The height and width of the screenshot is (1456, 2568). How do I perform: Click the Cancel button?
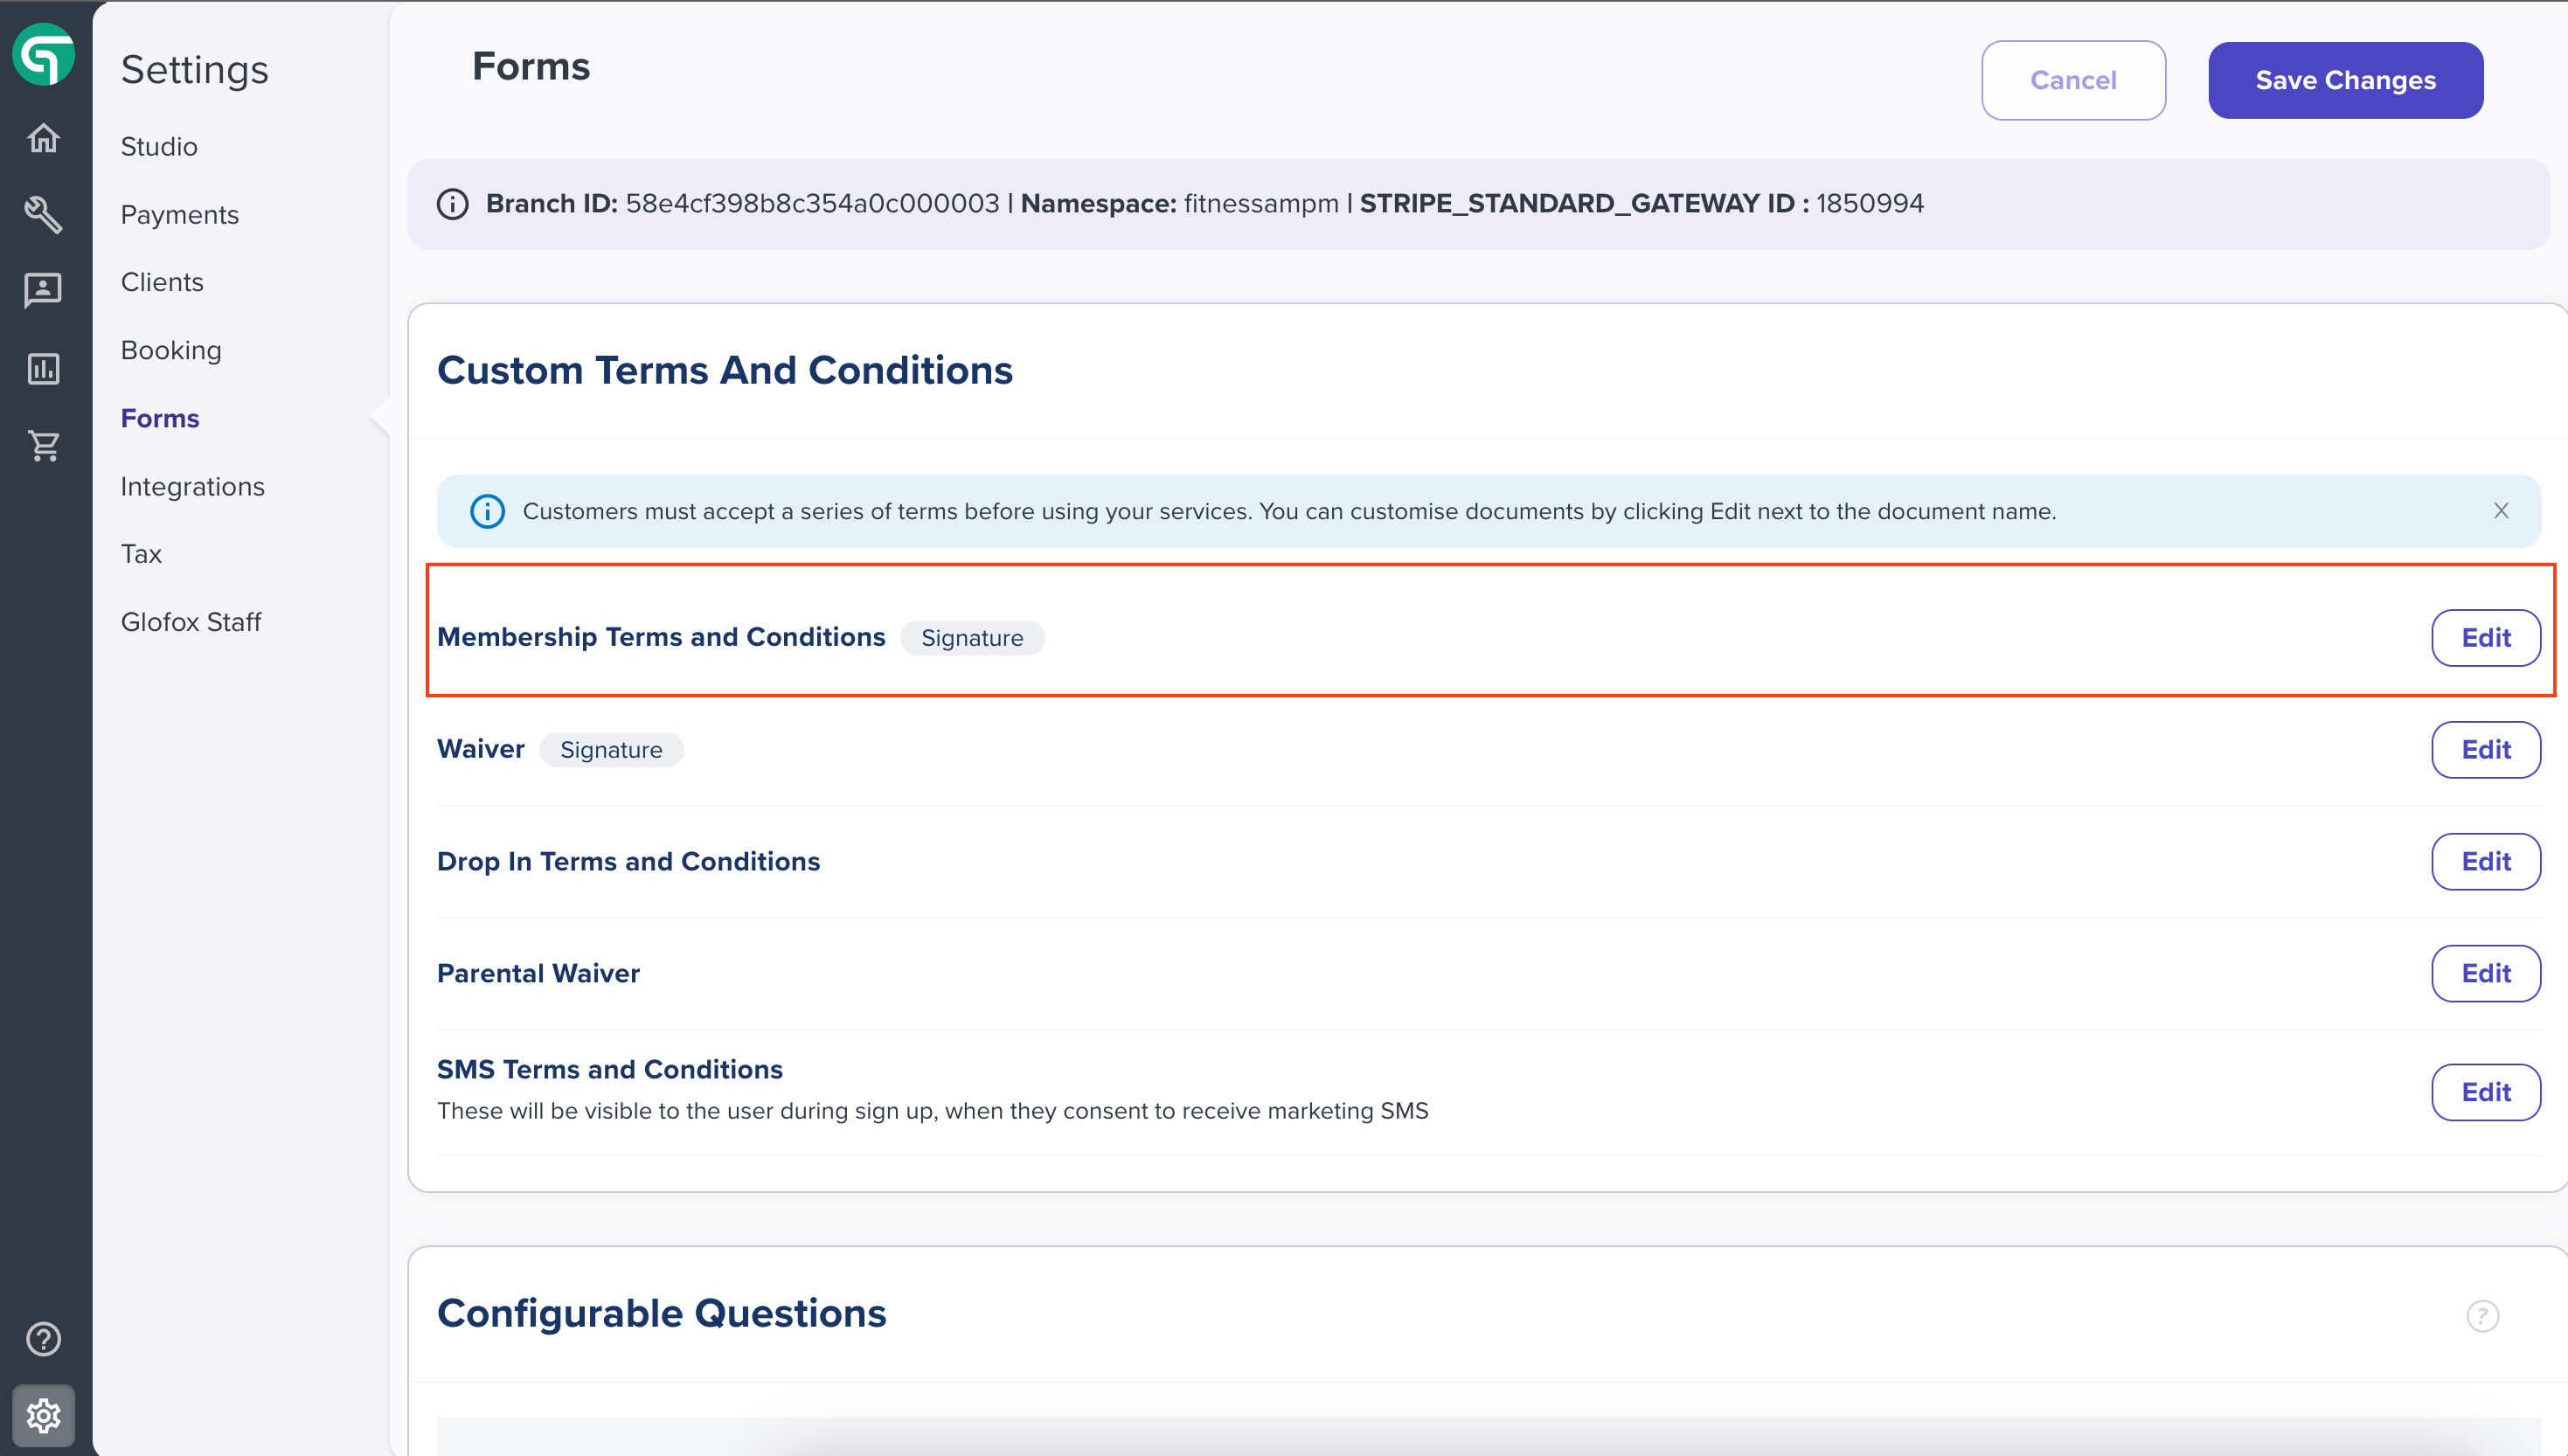pyautogui.click(x=2073, y=80)
